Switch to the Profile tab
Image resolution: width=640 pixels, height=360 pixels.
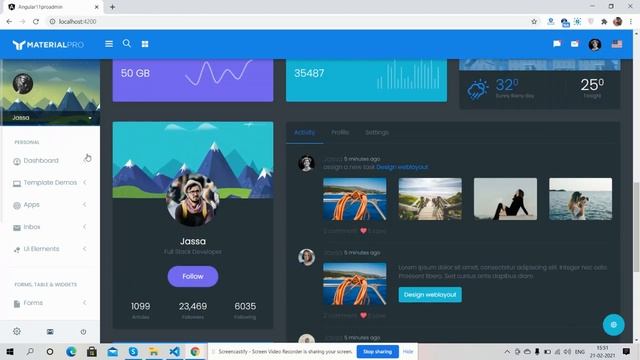pyautogui.click(x=340, y=132)
